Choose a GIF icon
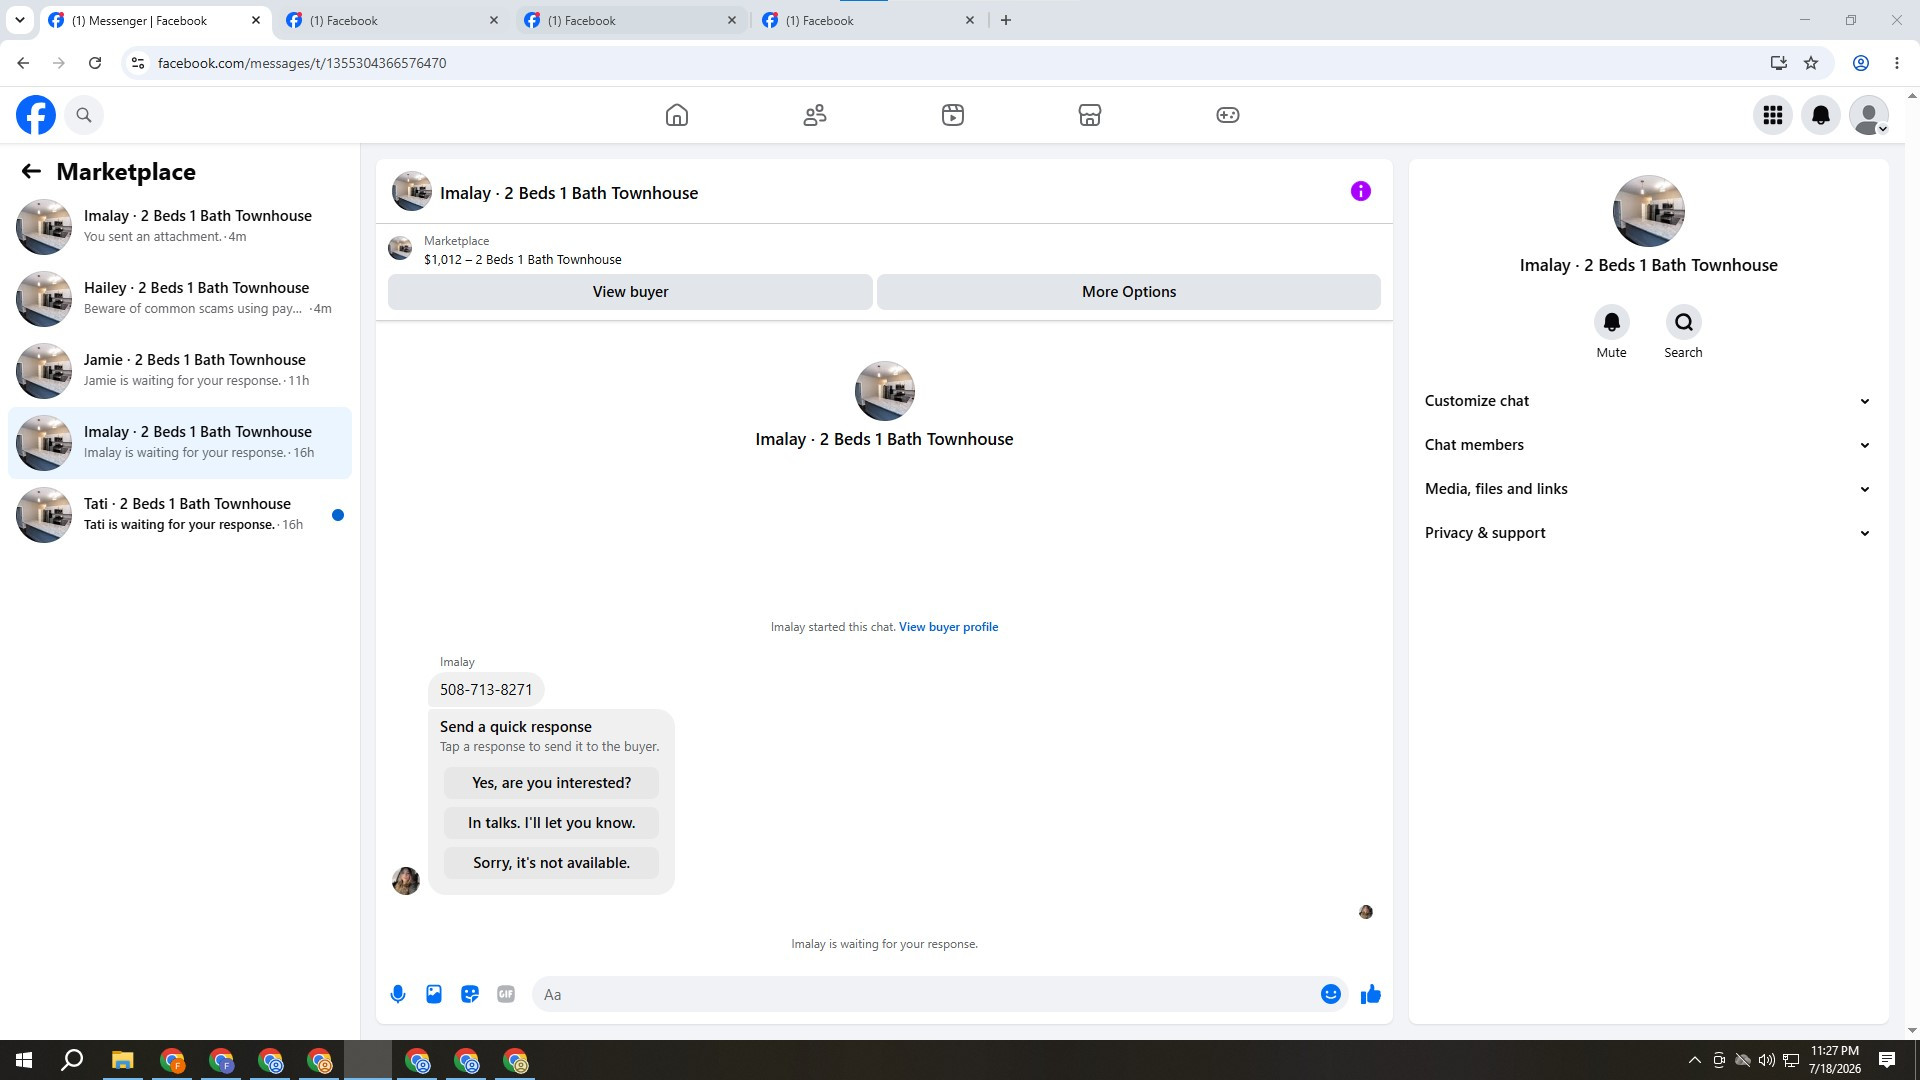This screenshot has height=1080, width=1920. click(x=506, y=994)
